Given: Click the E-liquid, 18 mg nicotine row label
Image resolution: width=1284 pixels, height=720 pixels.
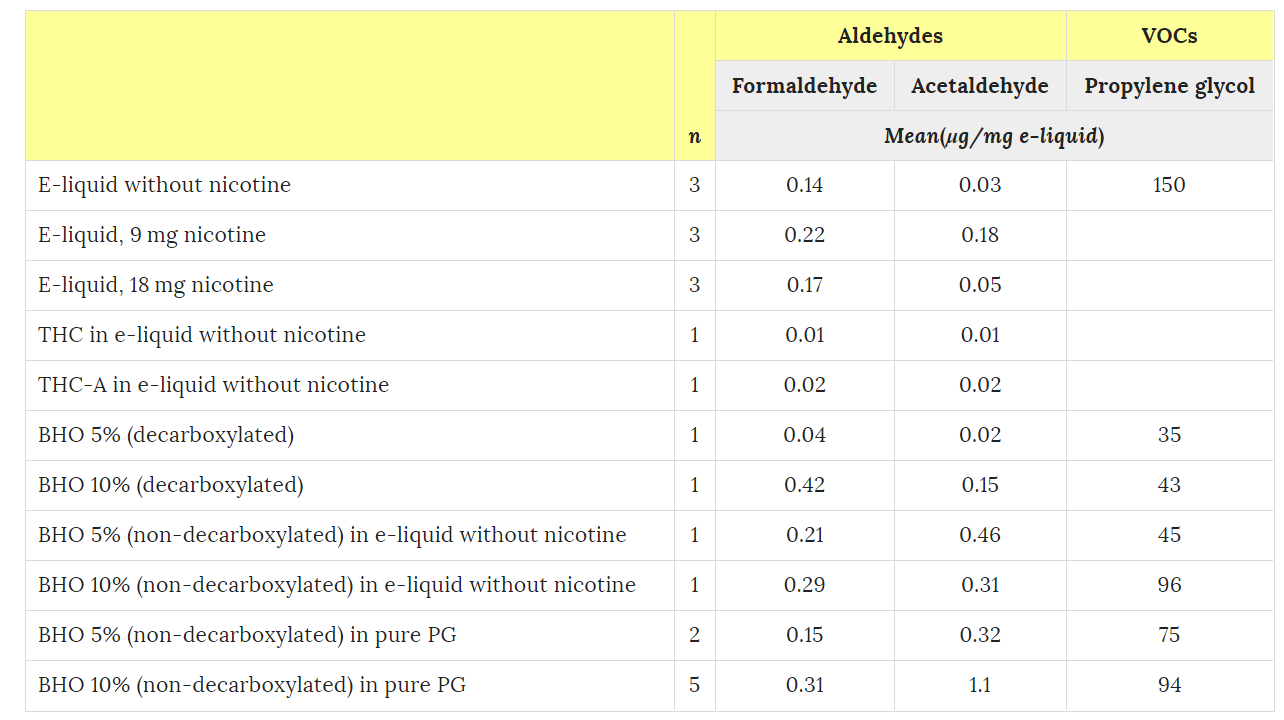Looking at the screenshot, I should click(x=156, y=285).
